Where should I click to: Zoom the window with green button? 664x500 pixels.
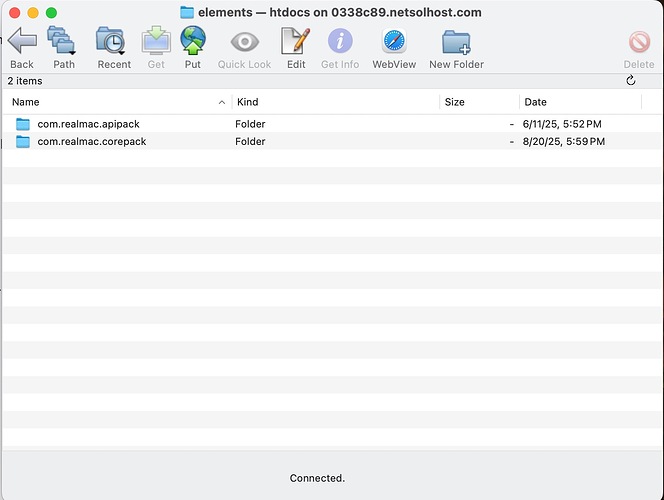click(x=51, y=13)
